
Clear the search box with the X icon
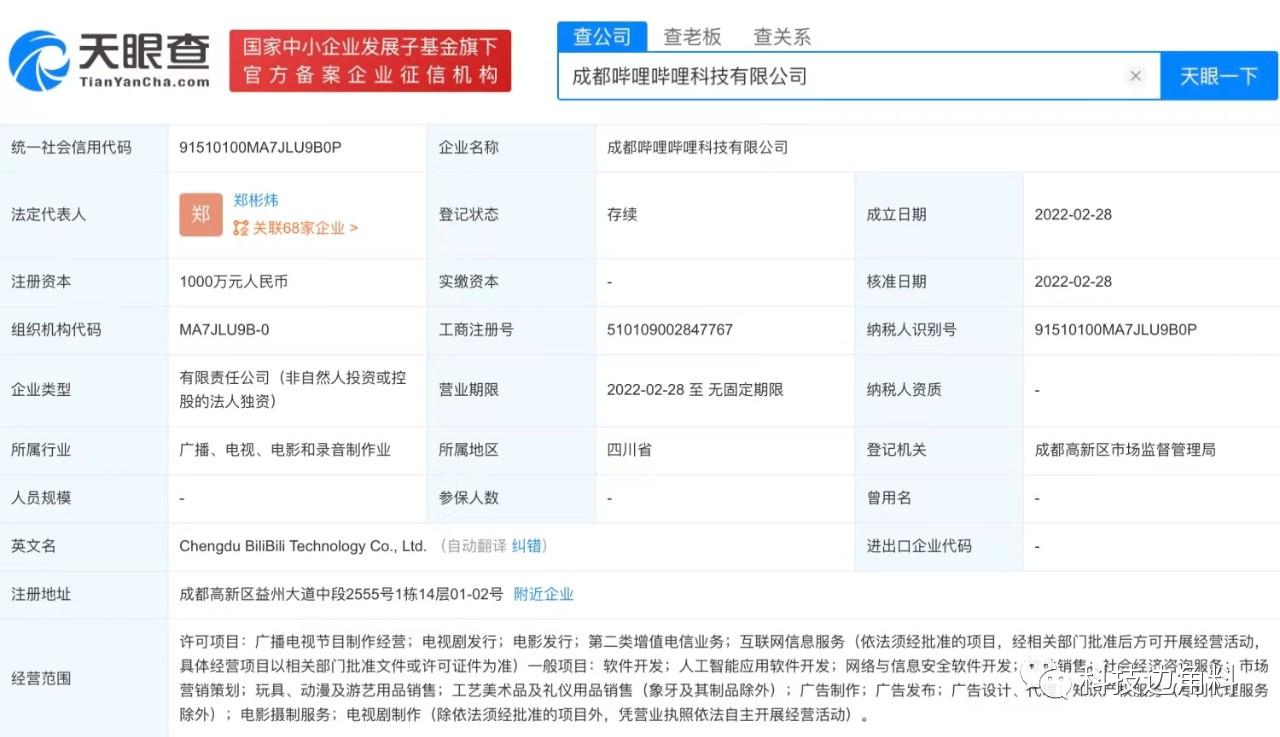click(1135, 76)
